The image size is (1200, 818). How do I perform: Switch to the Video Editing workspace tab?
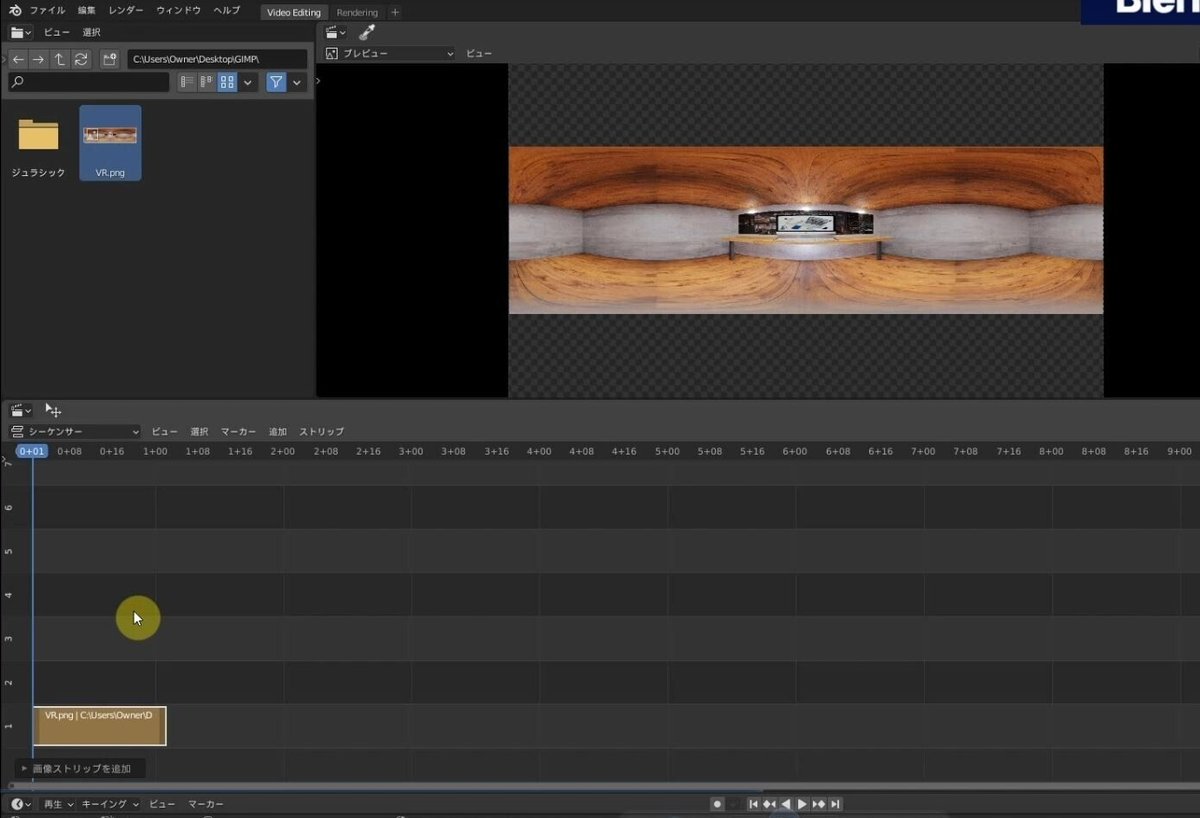[x=294, y=12]
